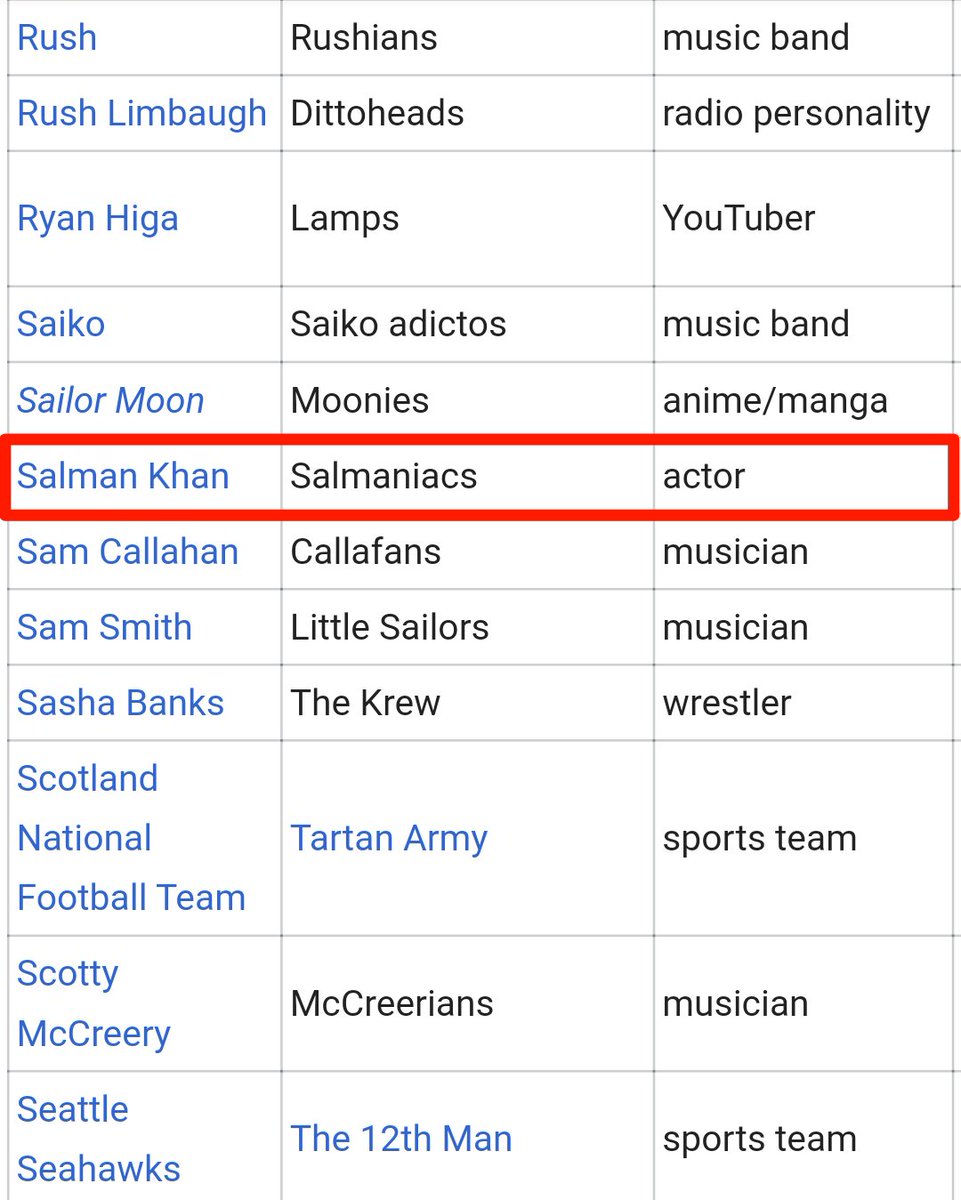This screenshot has width=961, height=1200.
Task: Click the Salman Khan link
Action: point(123,476)
